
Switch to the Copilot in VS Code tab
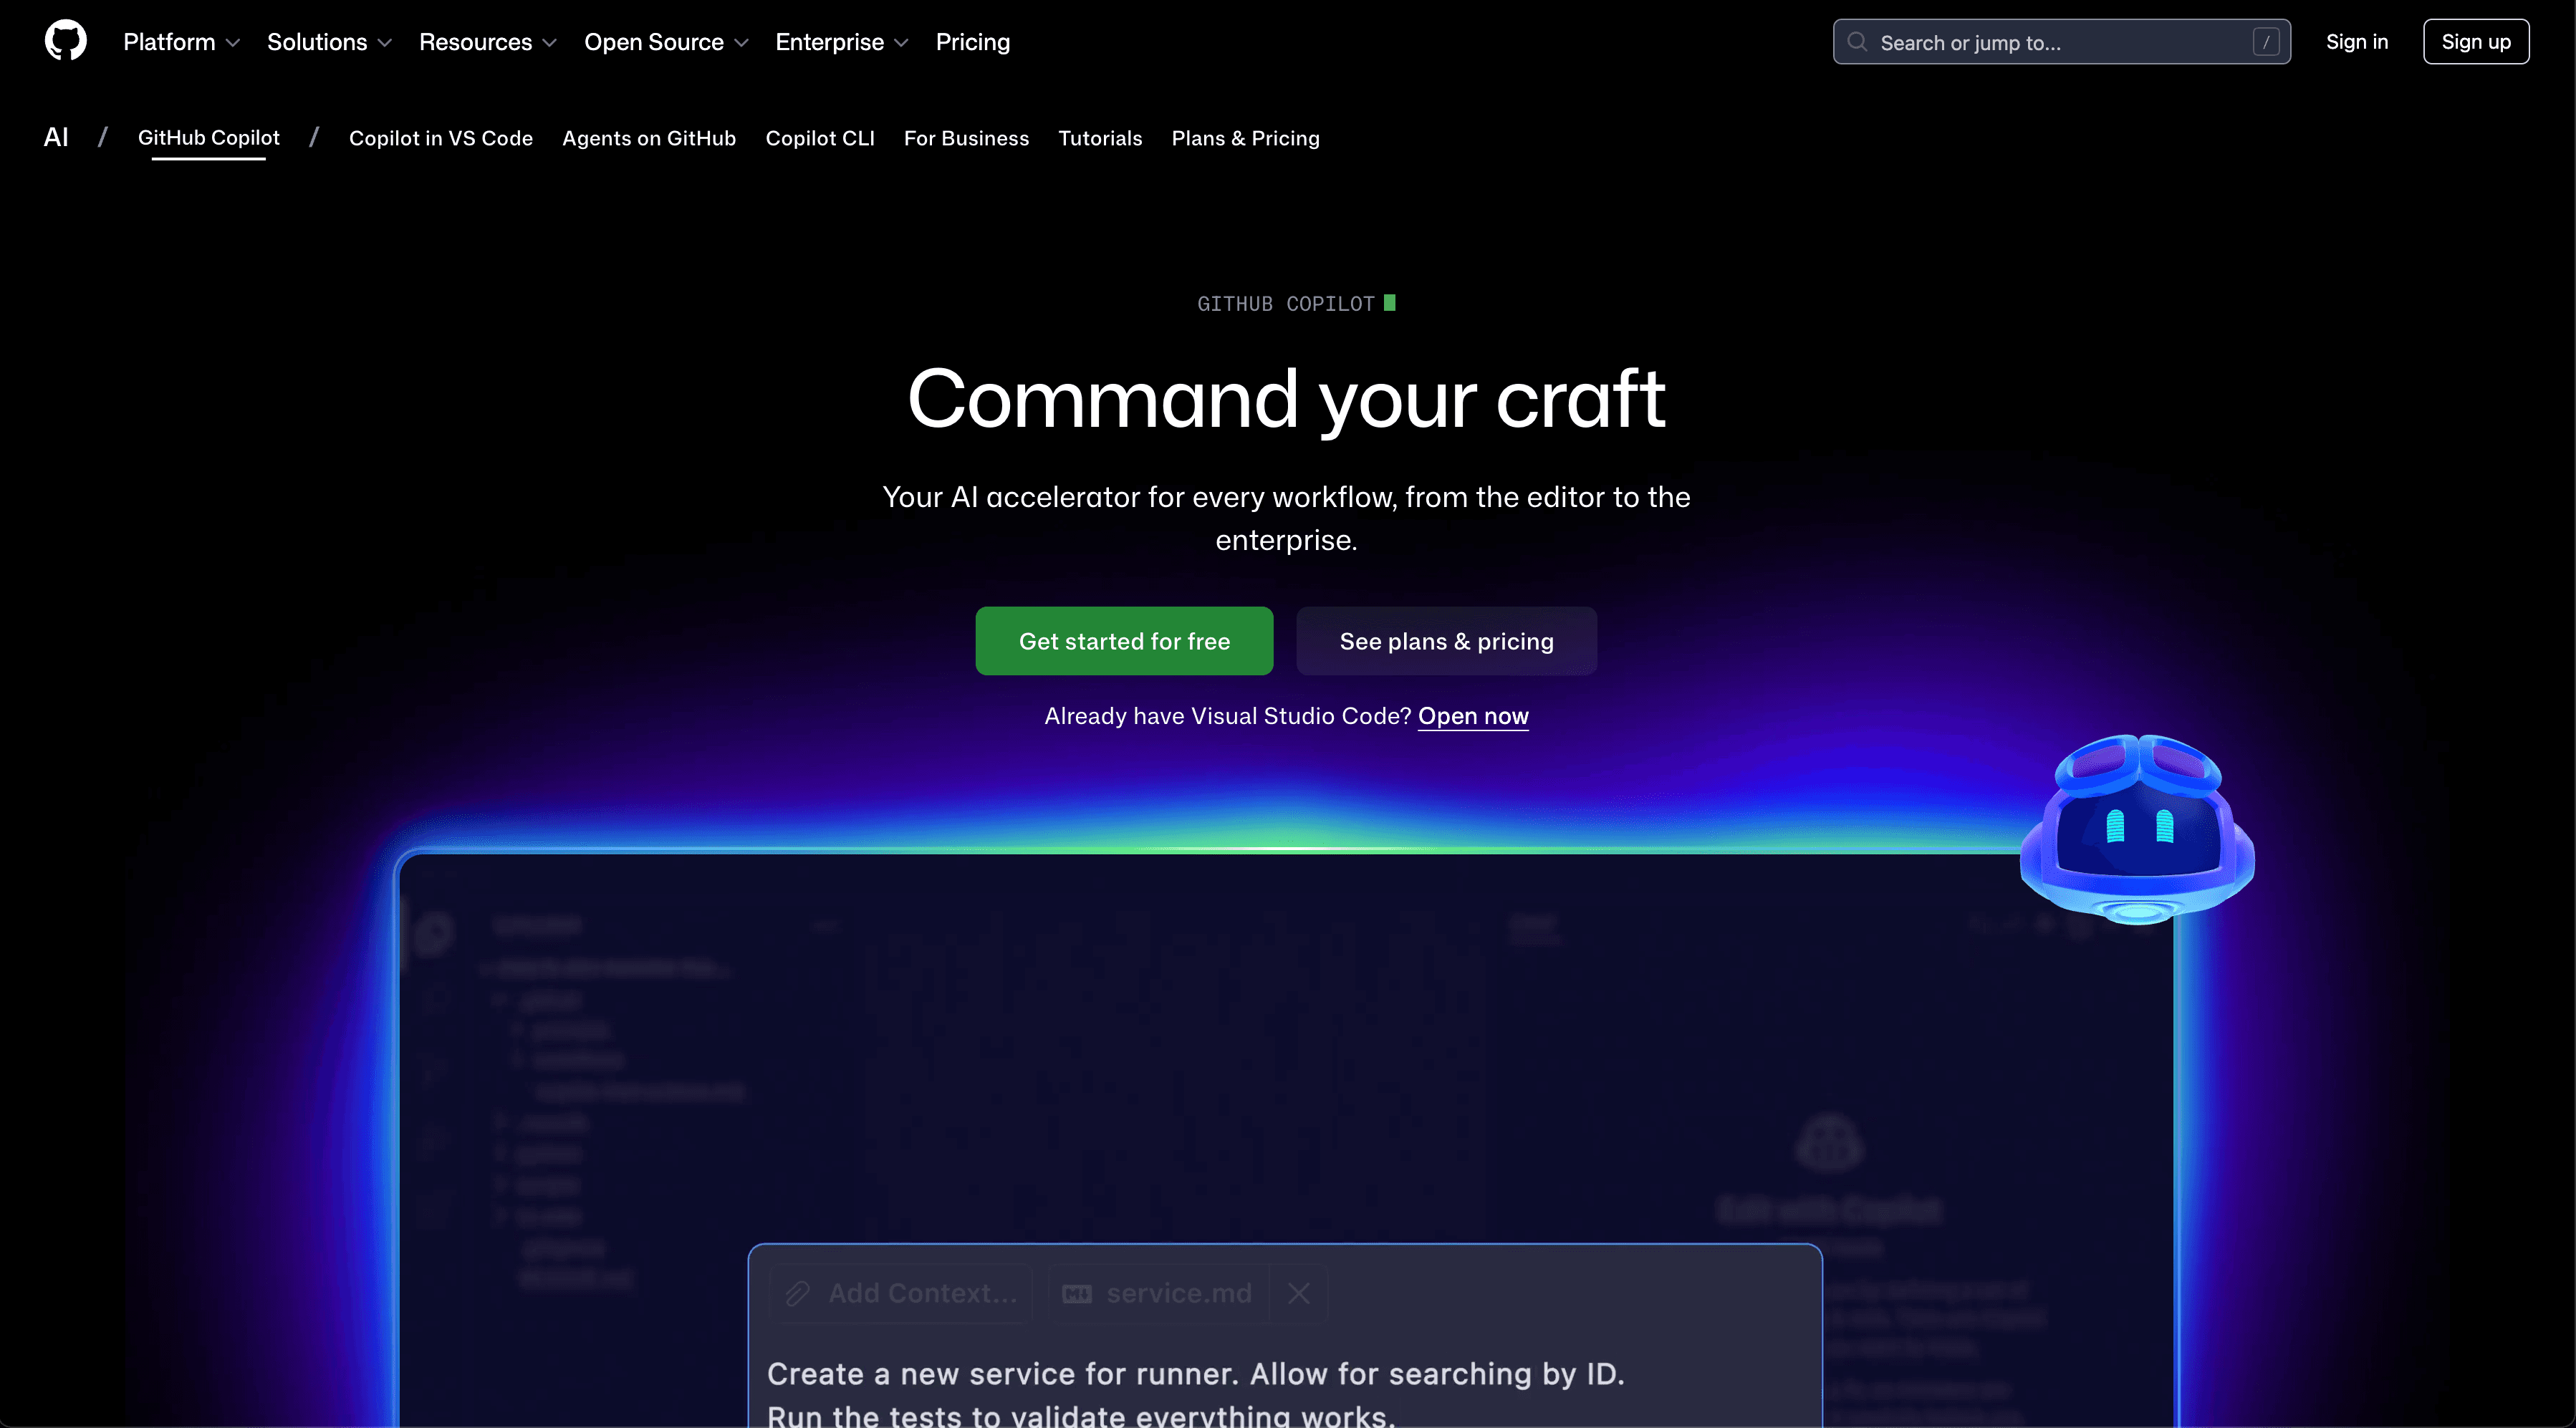[441, 138]
